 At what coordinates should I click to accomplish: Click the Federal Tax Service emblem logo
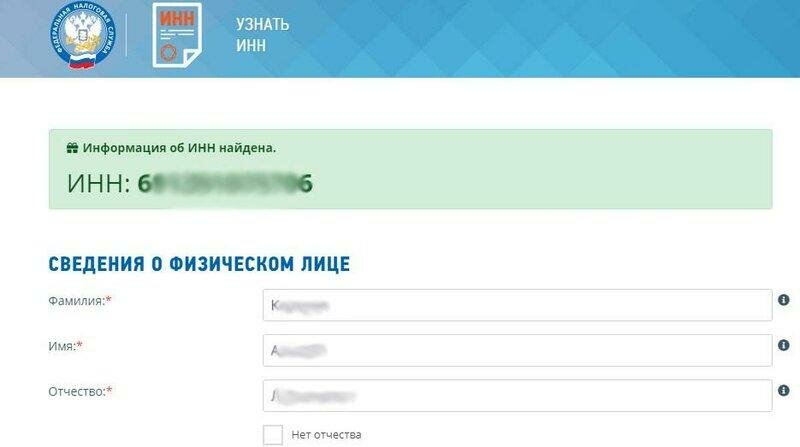click(x=82, y=35)
